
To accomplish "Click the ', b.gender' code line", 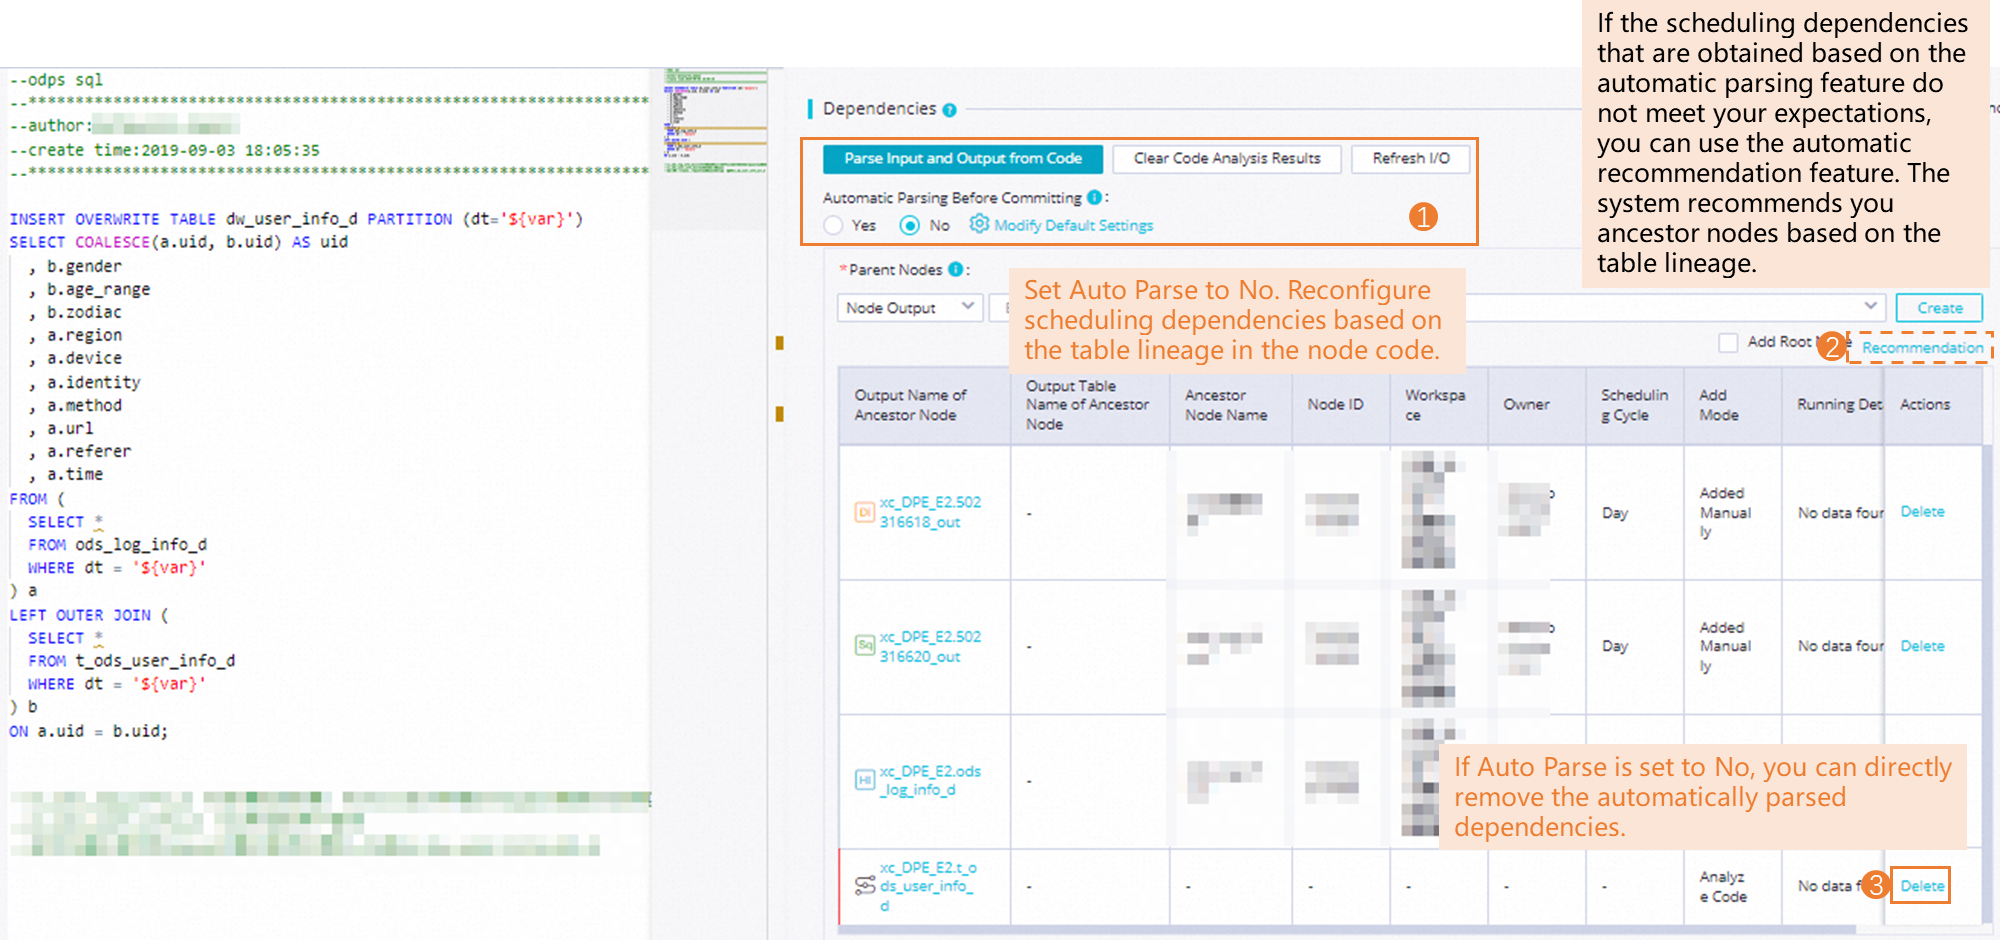I will pos(75,266).
